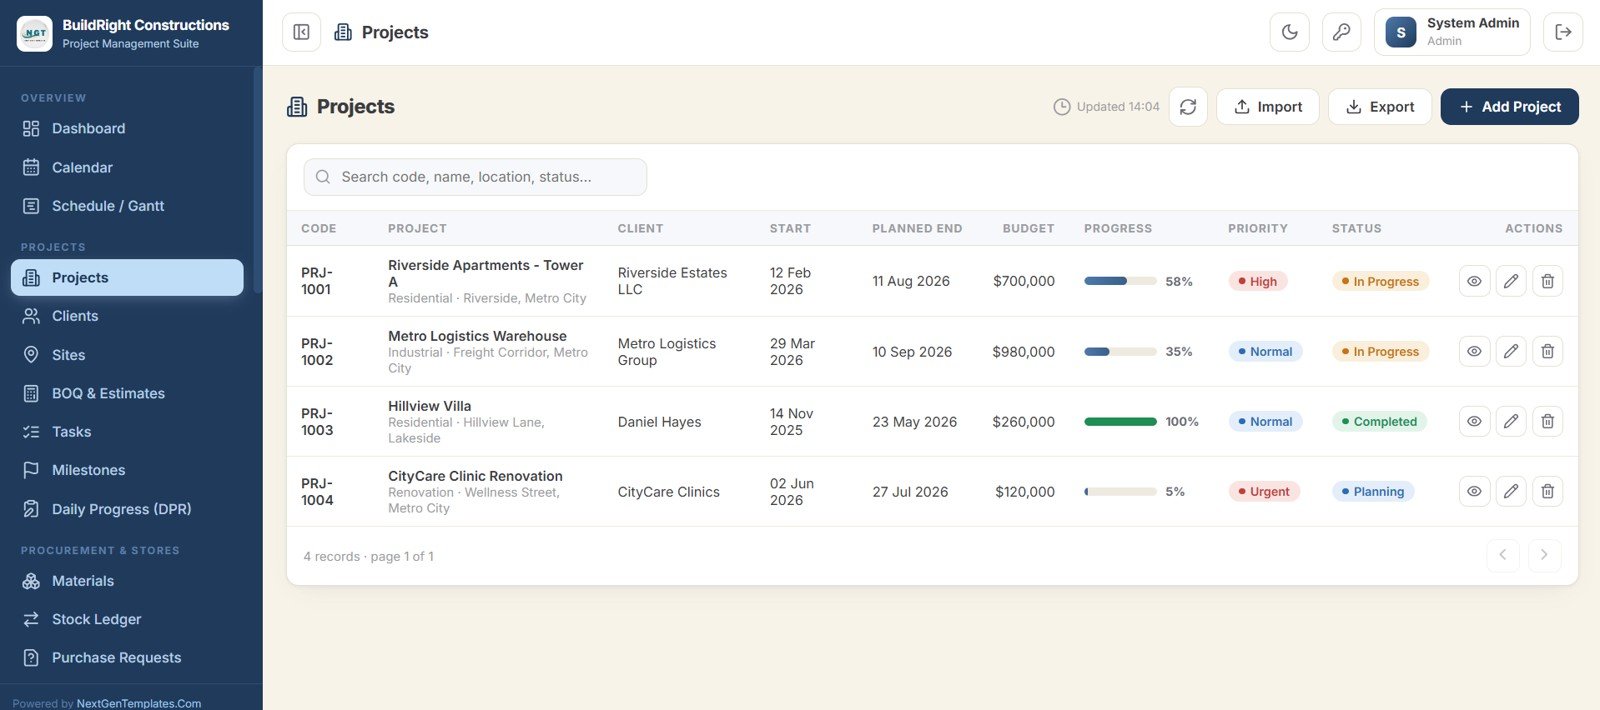Click the Add Project button

(1509, 107)
